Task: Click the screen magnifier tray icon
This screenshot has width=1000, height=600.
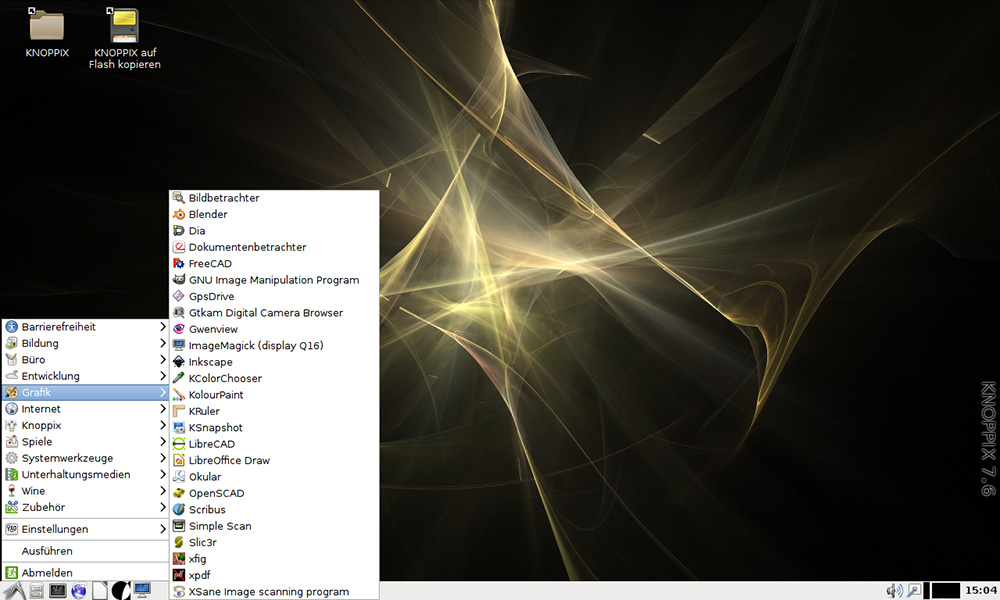Action: 914,591
